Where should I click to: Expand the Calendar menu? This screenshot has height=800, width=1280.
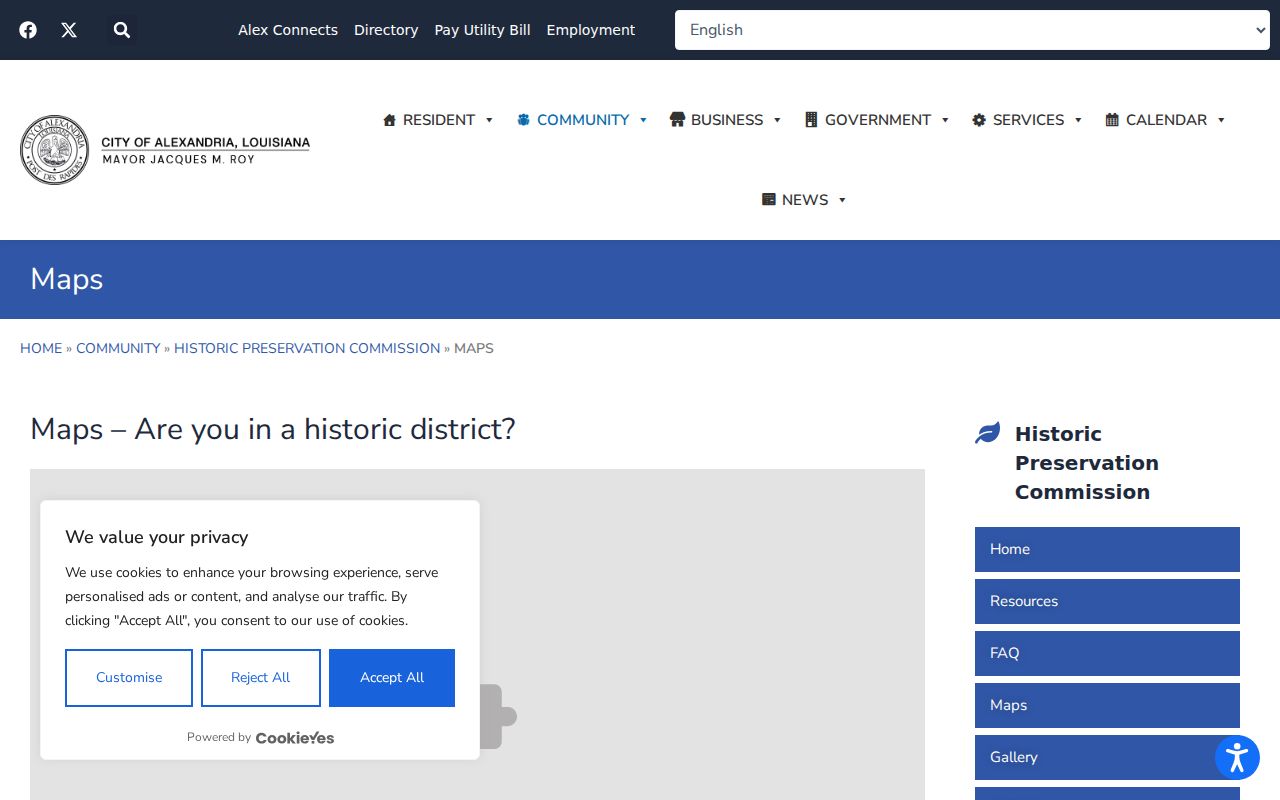pos(1165,120)
